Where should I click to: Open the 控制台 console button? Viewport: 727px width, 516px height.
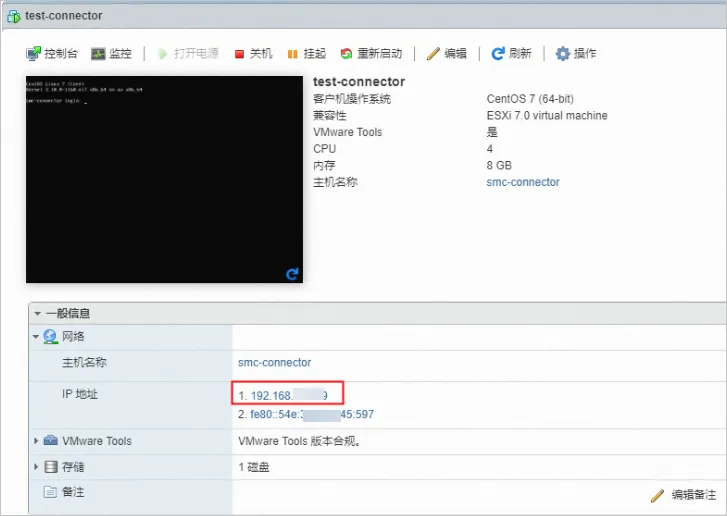51,54
